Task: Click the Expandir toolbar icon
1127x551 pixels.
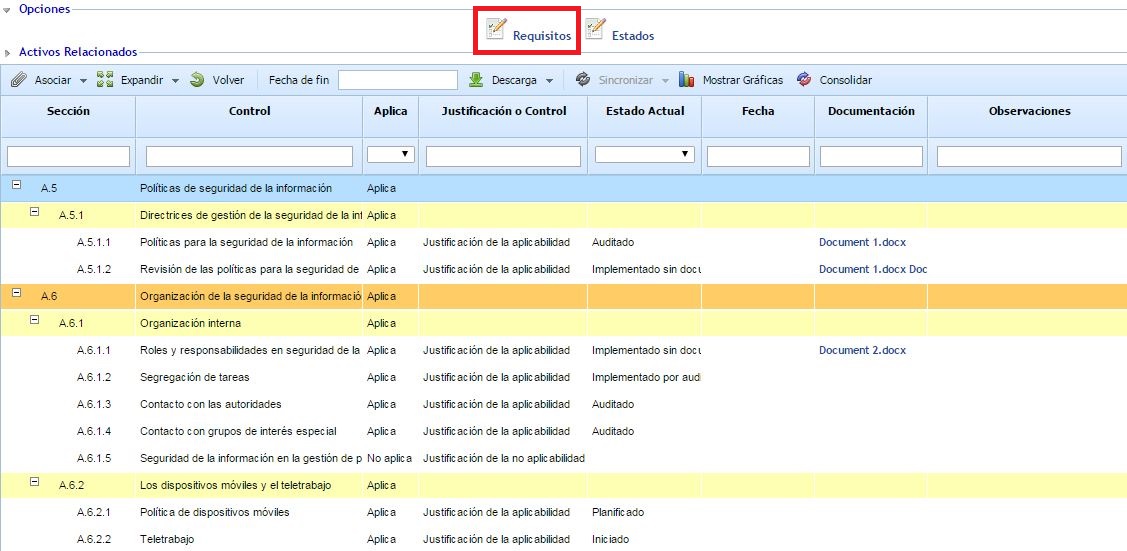Action: 105,80
